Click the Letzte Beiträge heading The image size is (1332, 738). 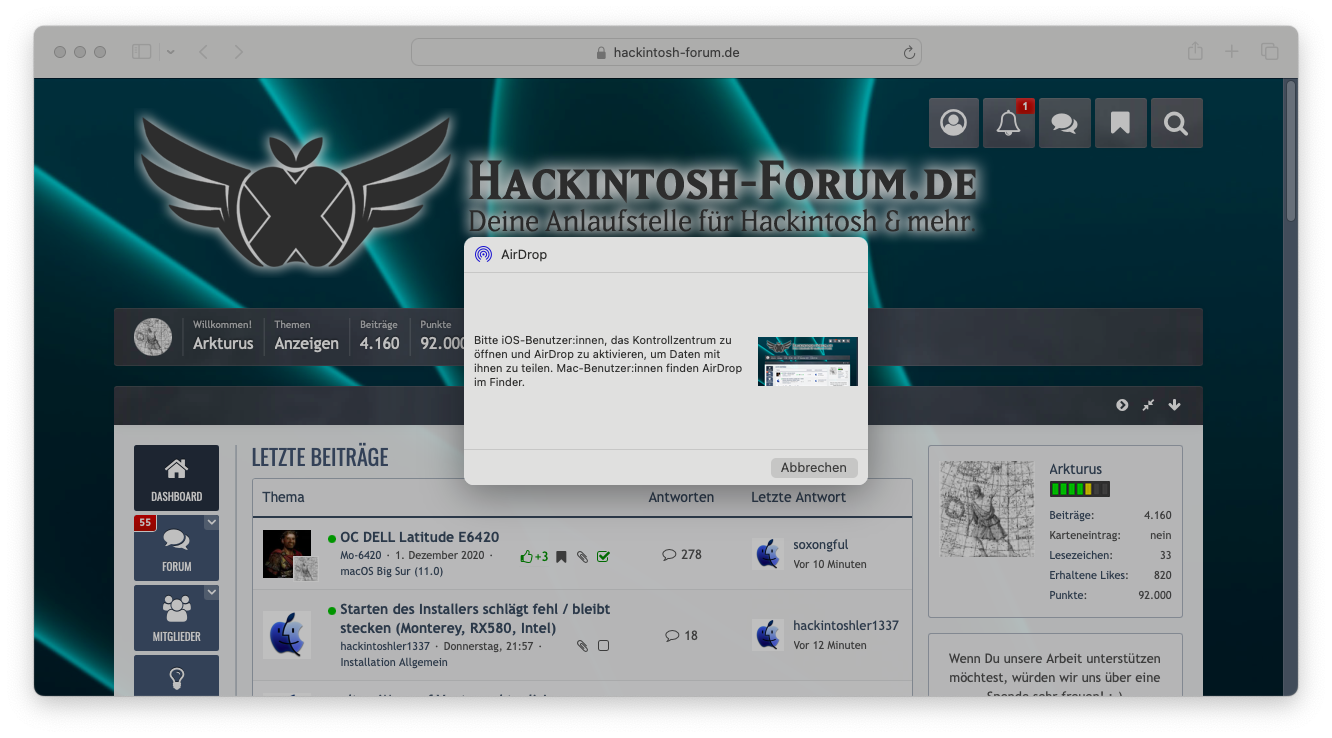coord(319,457)
